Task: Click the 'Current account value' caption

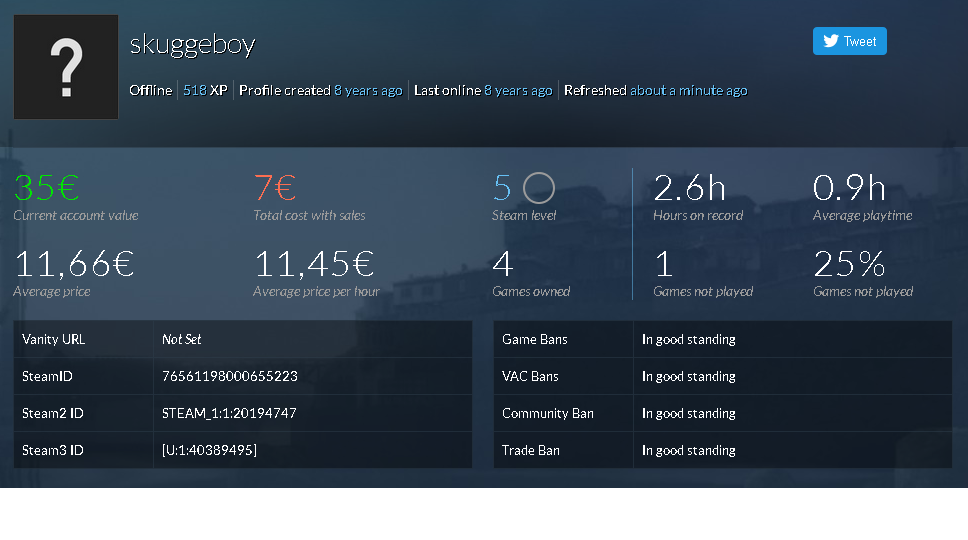Action: point(76,215)
